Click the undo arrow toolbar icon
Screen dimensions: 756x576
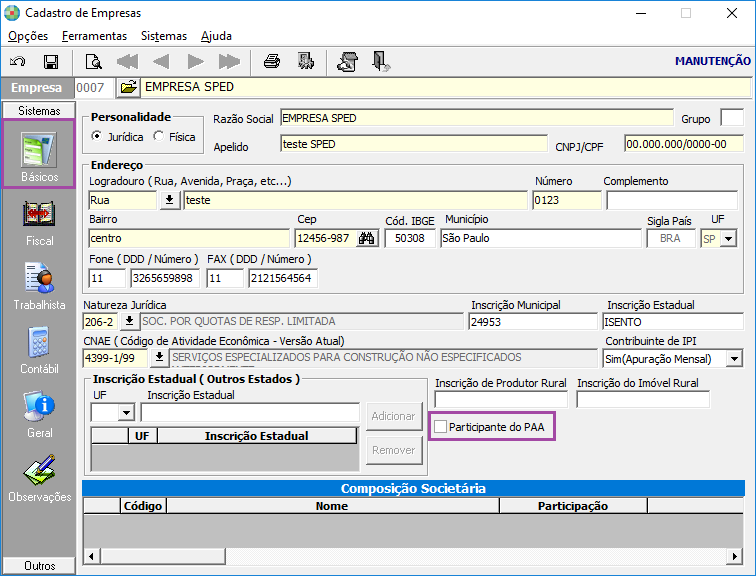(18, 62)
